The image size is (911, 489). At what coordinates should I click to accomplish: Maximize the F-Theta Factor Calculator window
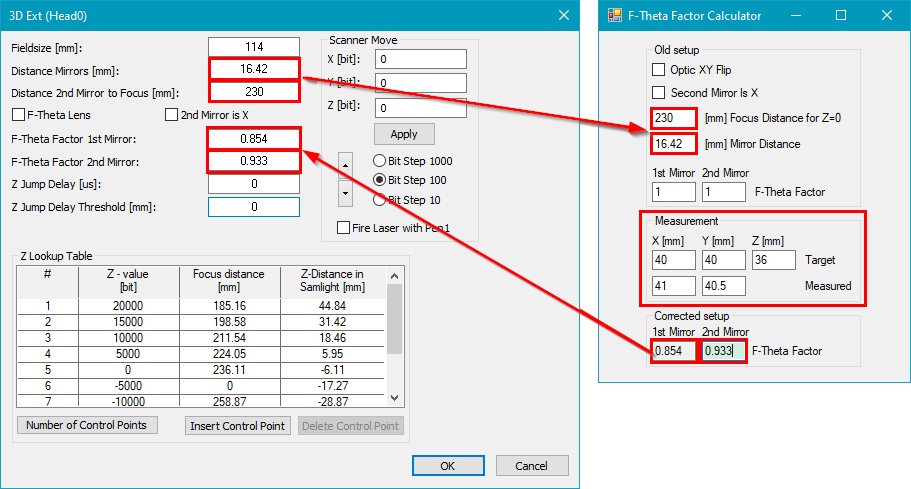pos(840,15)
